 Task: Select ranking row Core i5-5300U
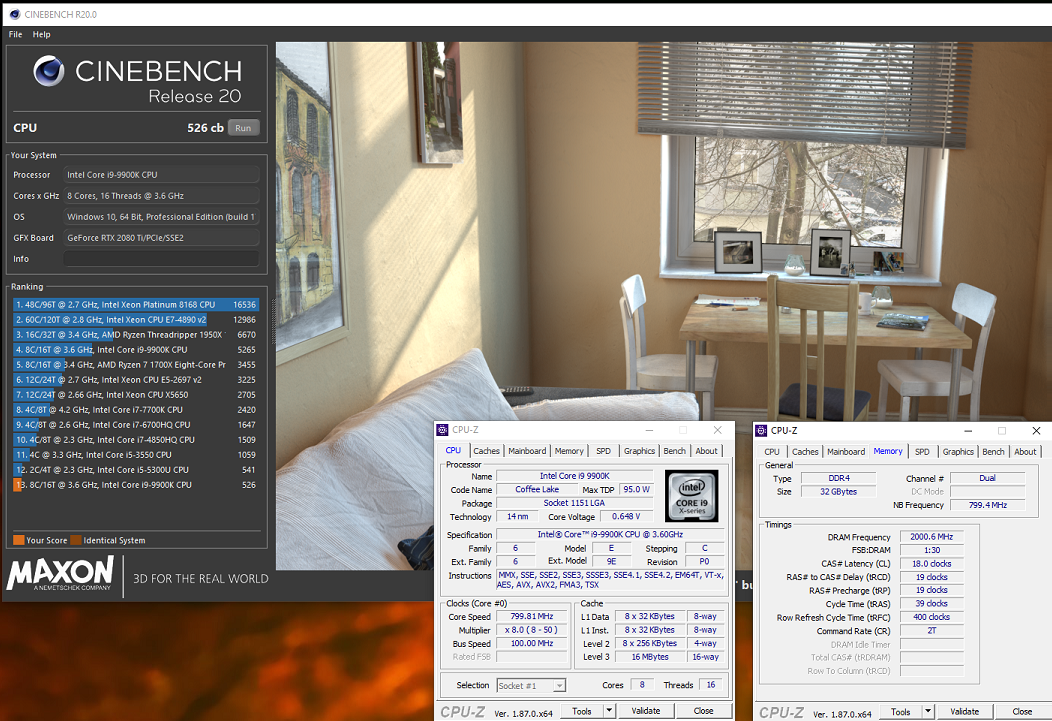(x=136, y=470)
